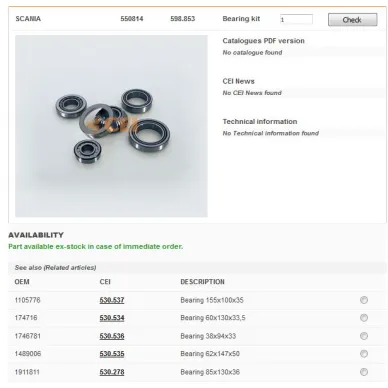Open the bearing kit product image
Viewport: 388px width, 388px height.
pos(111,126)
